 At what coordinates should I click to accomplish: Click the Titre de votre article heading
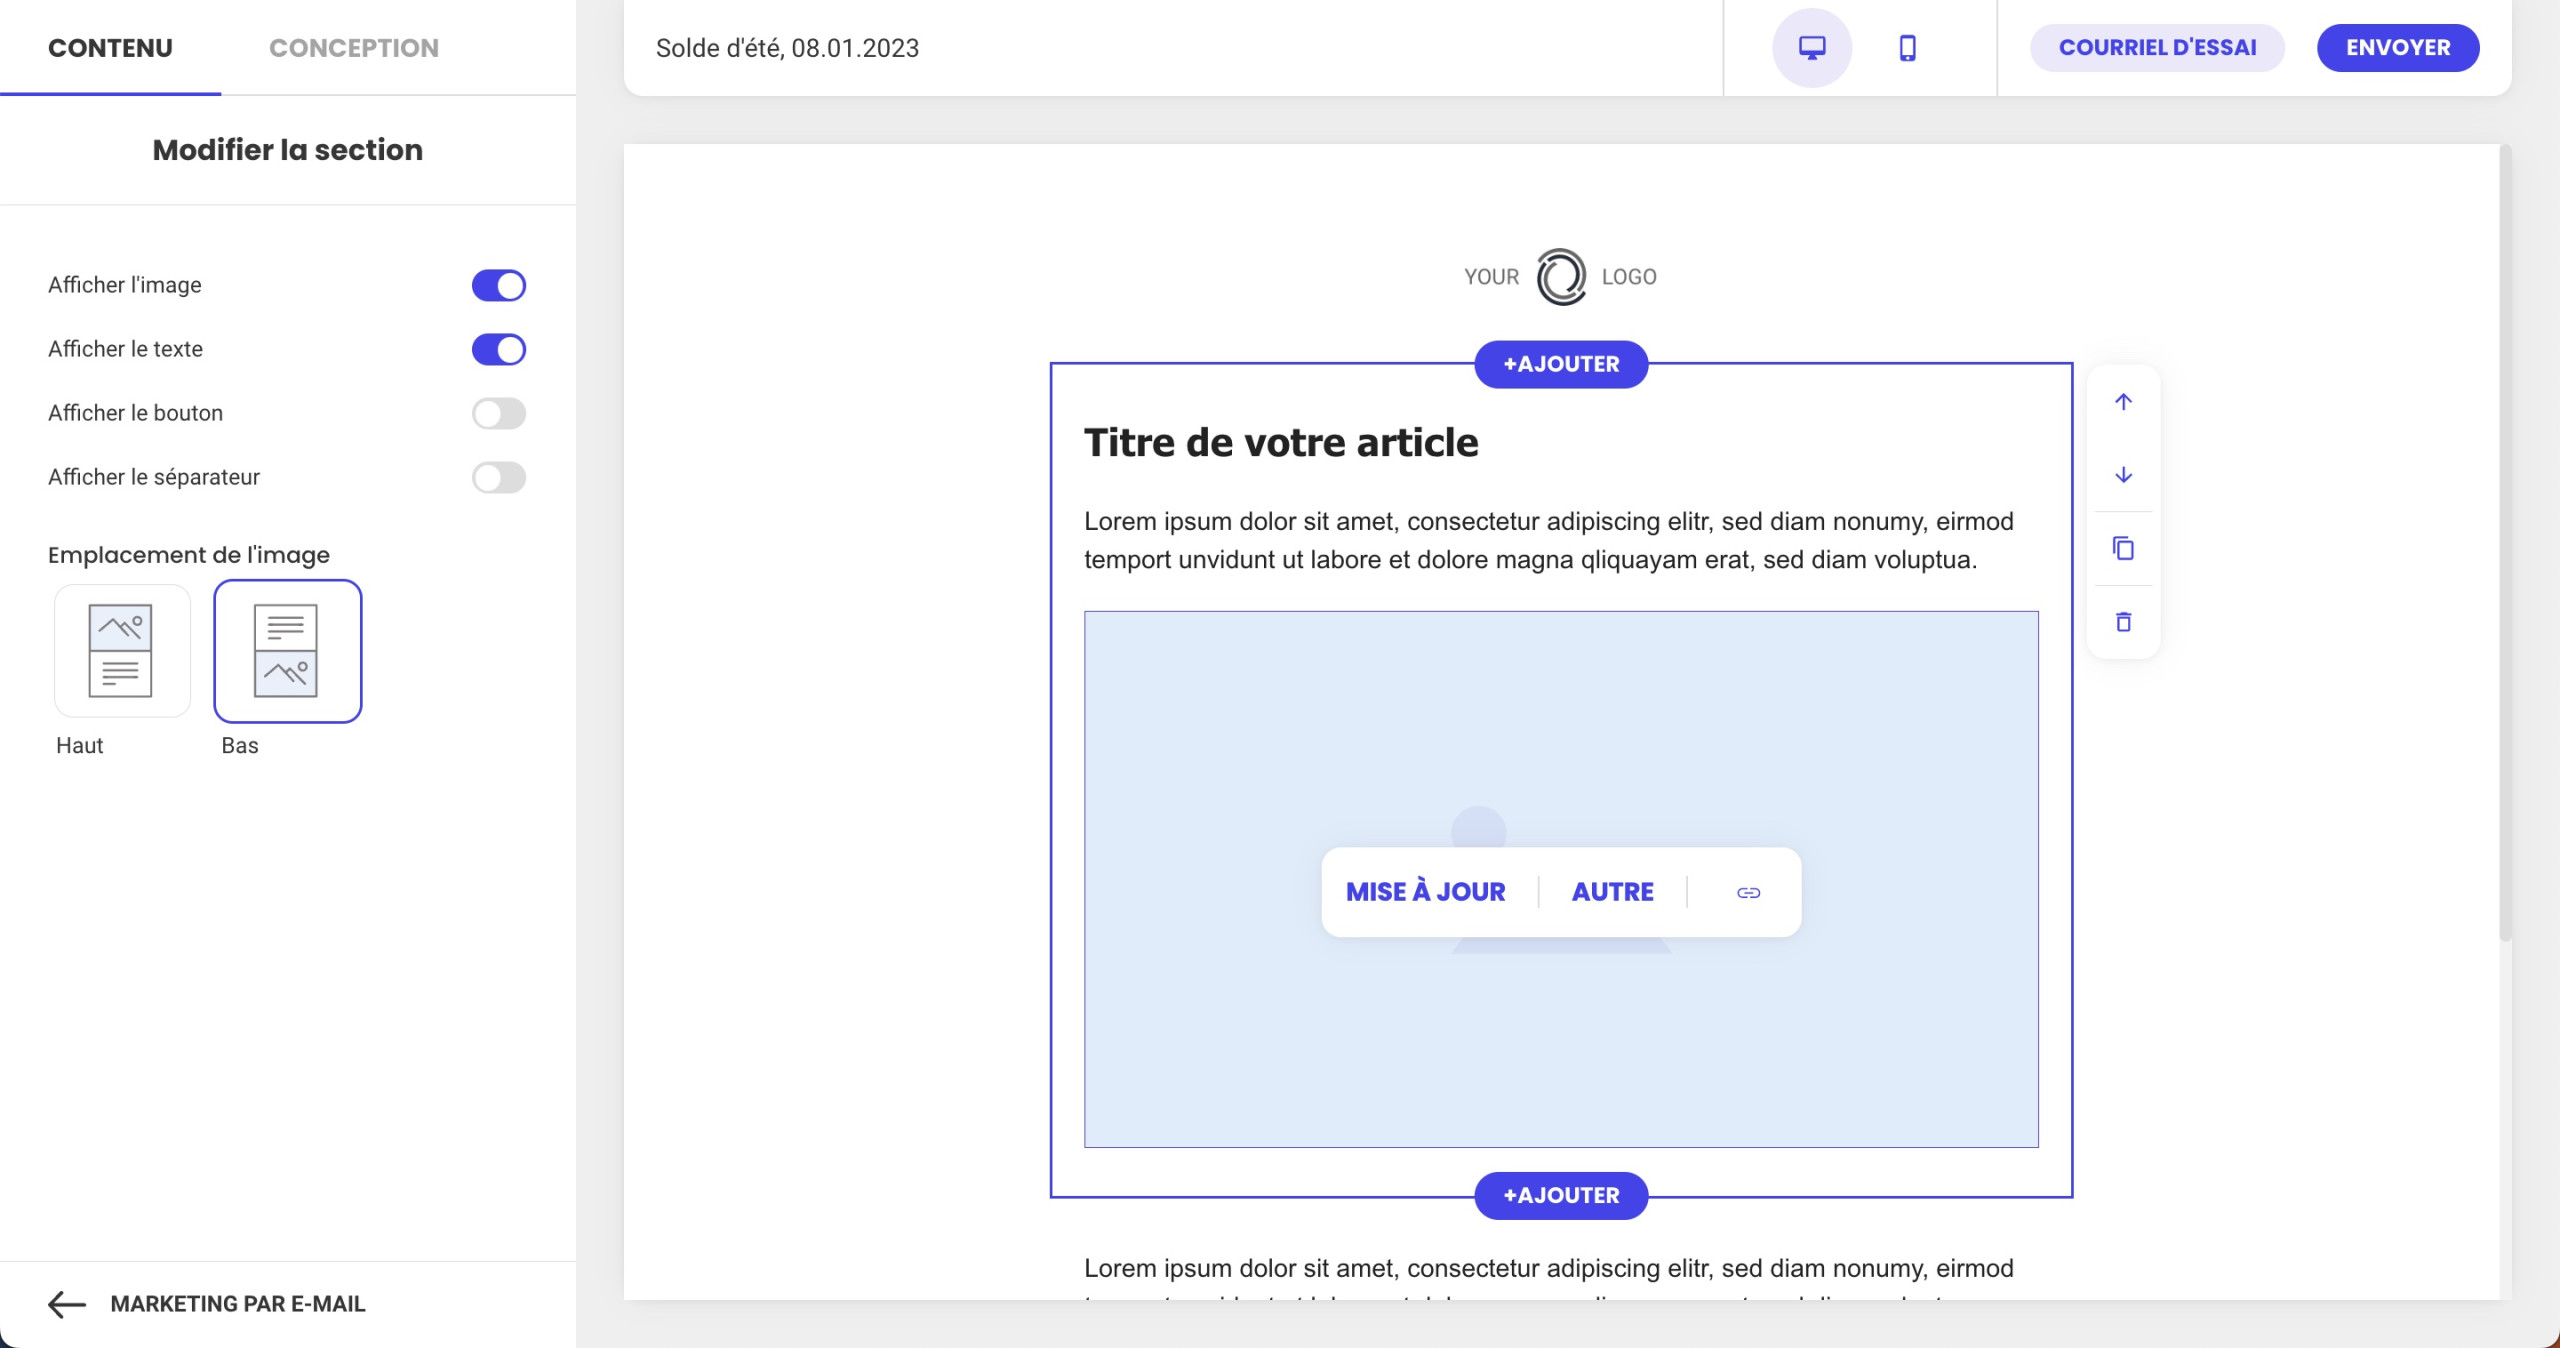click(x=1281, y=442)
